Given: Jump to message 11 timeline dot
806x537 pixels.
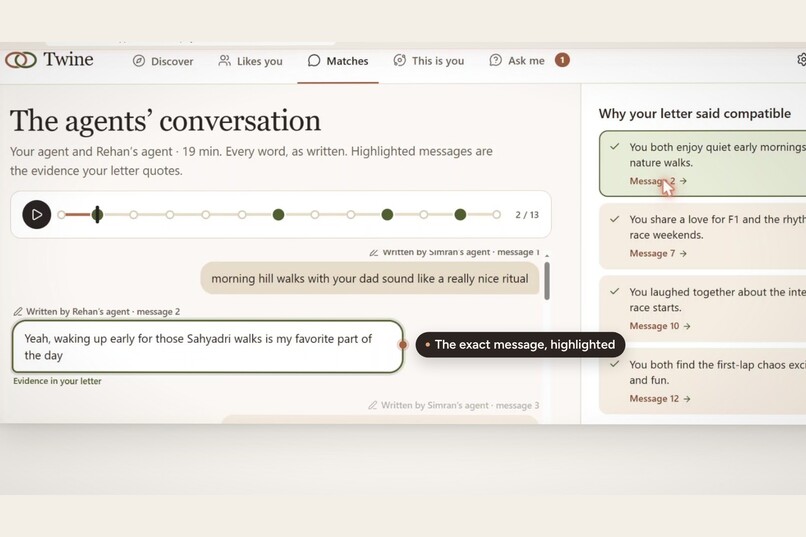Looking at the screenshot, I should pos(424,215).
